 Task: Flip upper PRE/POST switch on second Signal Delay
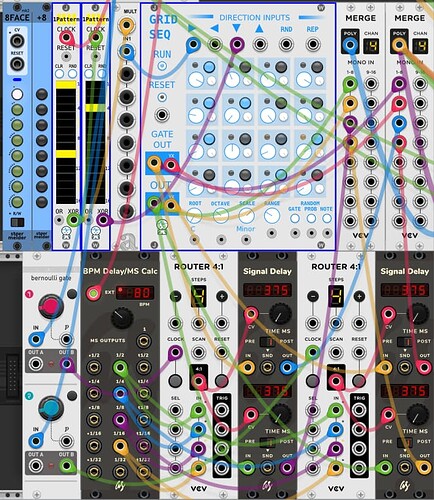pyautogui.click(x=405, y=342)
